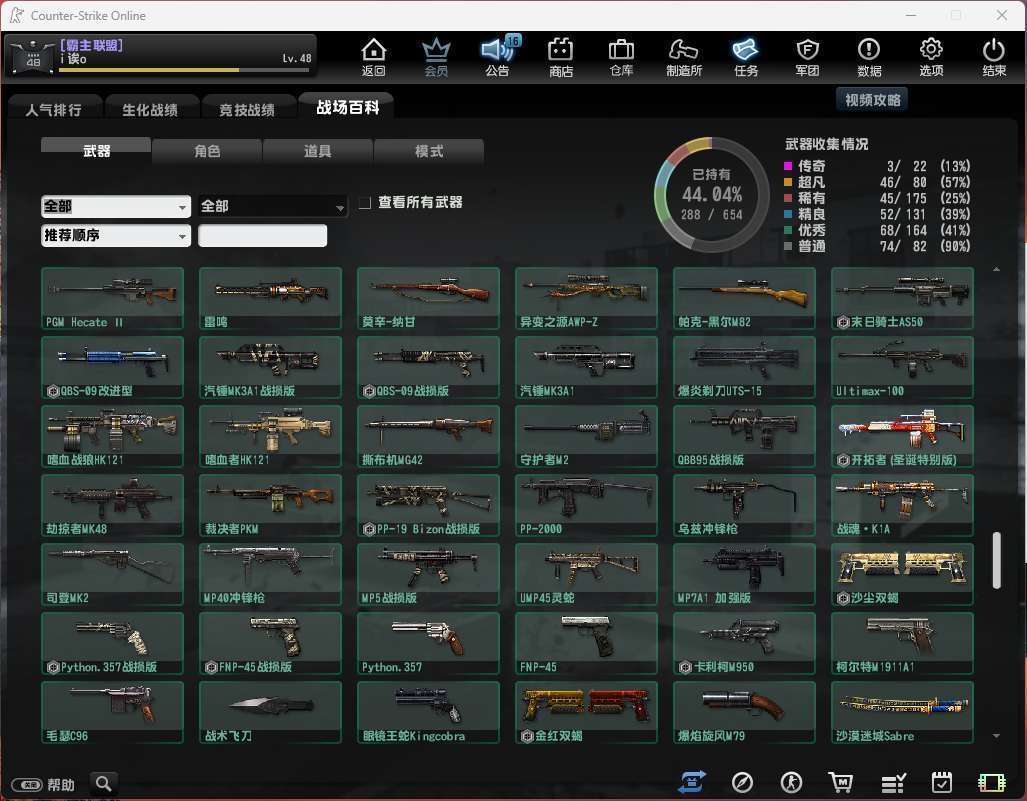Open the 卡利柯M950 card
The width and height of the screenshot is (1027, 801).
tap(744, 644)
